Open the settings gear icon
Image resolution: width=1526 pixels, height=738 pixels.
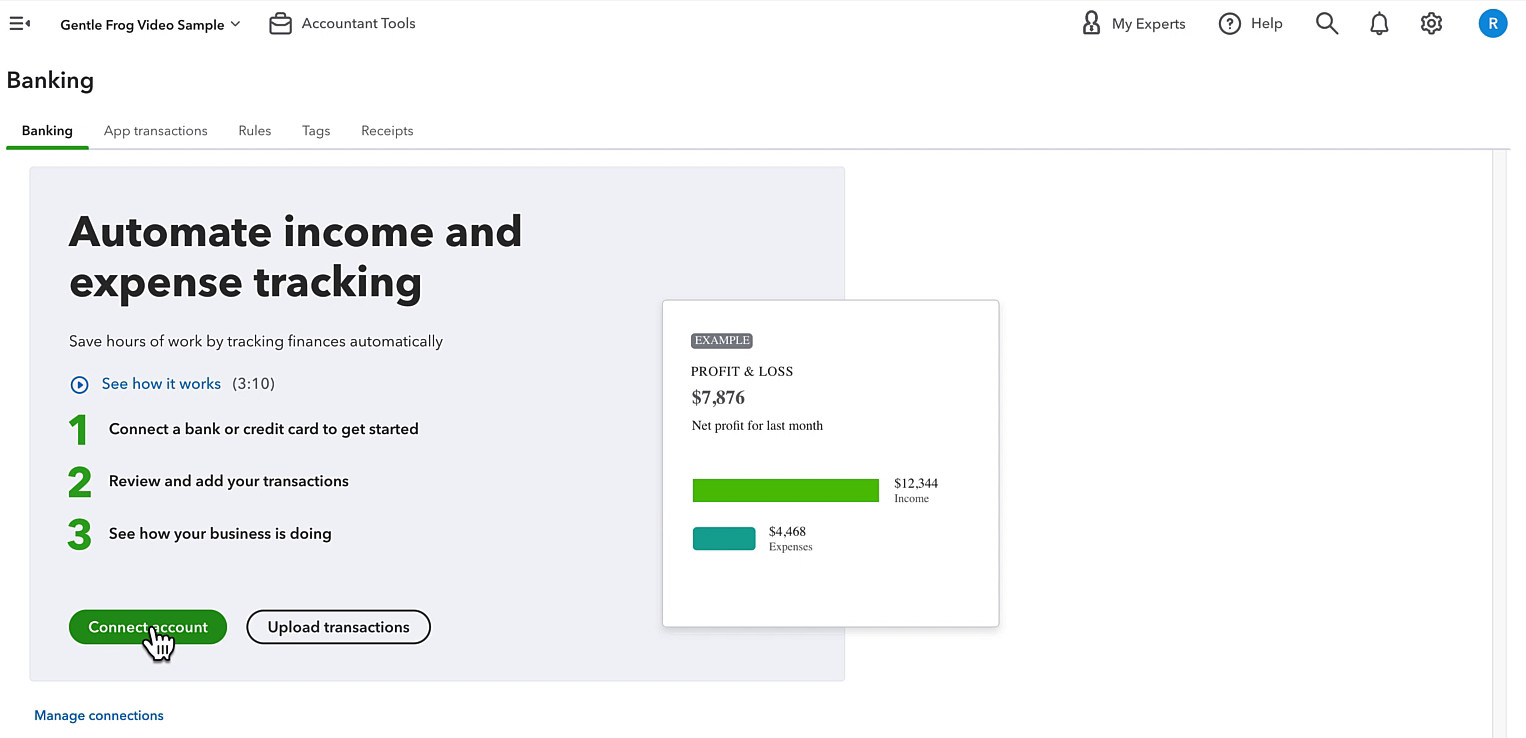pos(1431,24)
